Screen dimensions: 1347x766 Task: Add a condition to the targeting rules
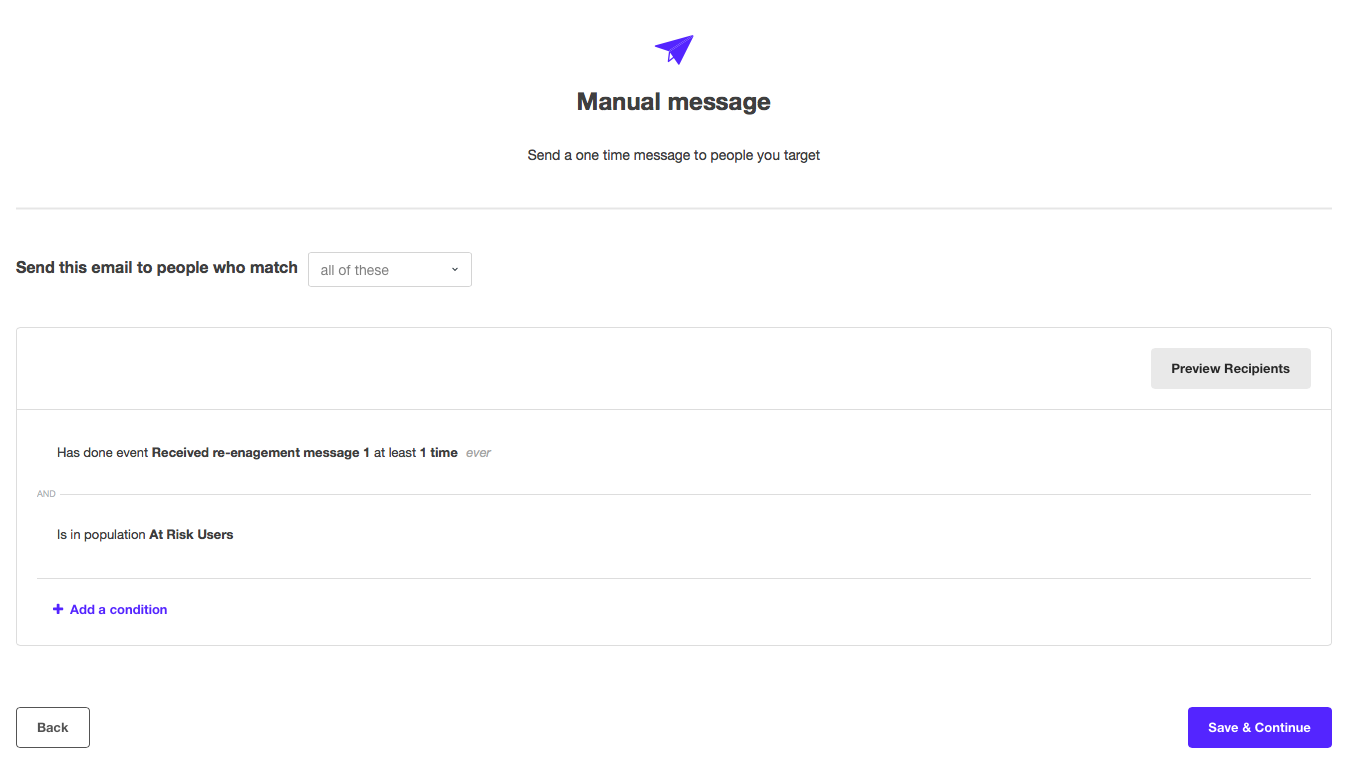(110, 609)
